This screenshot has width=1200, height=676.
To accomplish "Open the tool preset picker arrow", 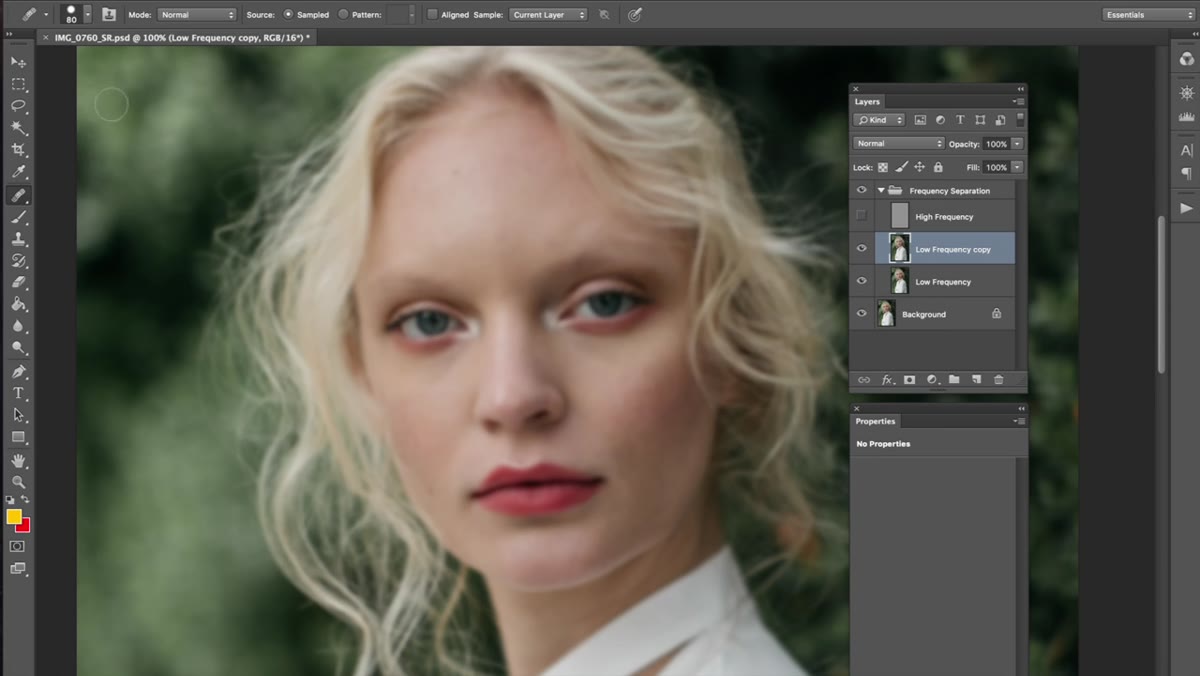I will [x=45, y=15].
